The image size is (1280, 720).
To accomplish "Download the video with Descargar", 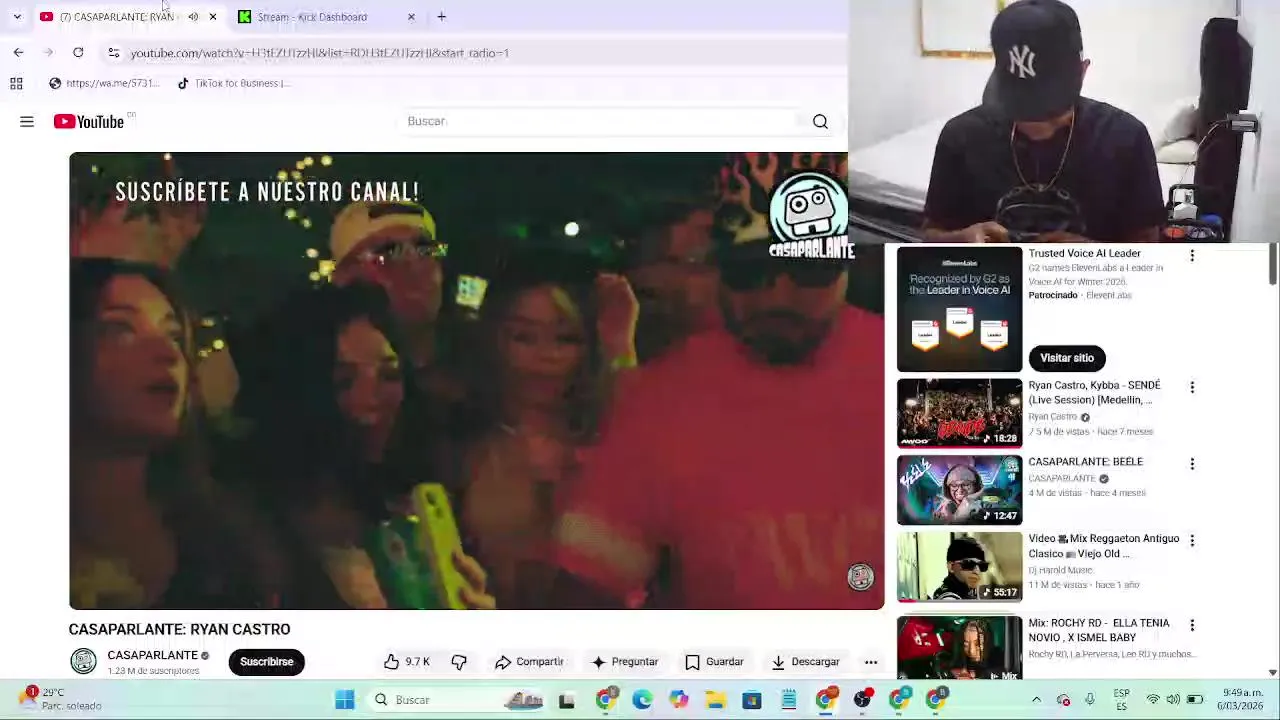I will pyautogui.click(x=805, y=662).
